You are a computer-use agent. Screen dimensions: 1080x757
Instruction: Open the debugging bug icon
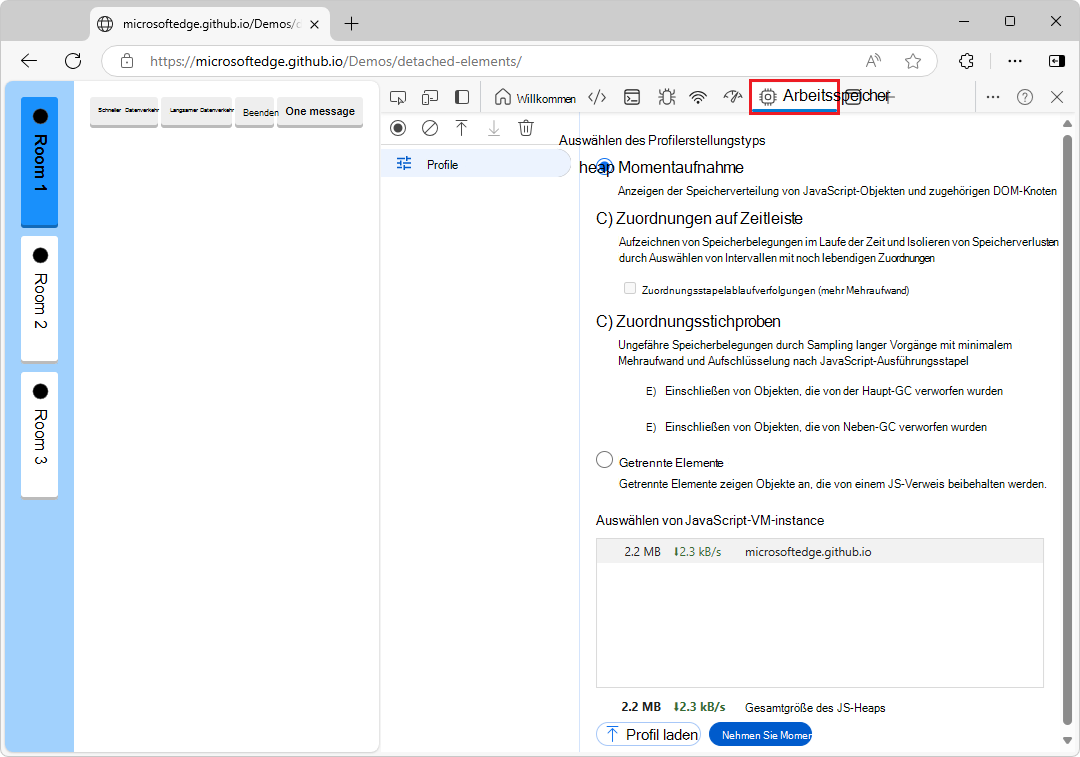[x=666, y=96]
